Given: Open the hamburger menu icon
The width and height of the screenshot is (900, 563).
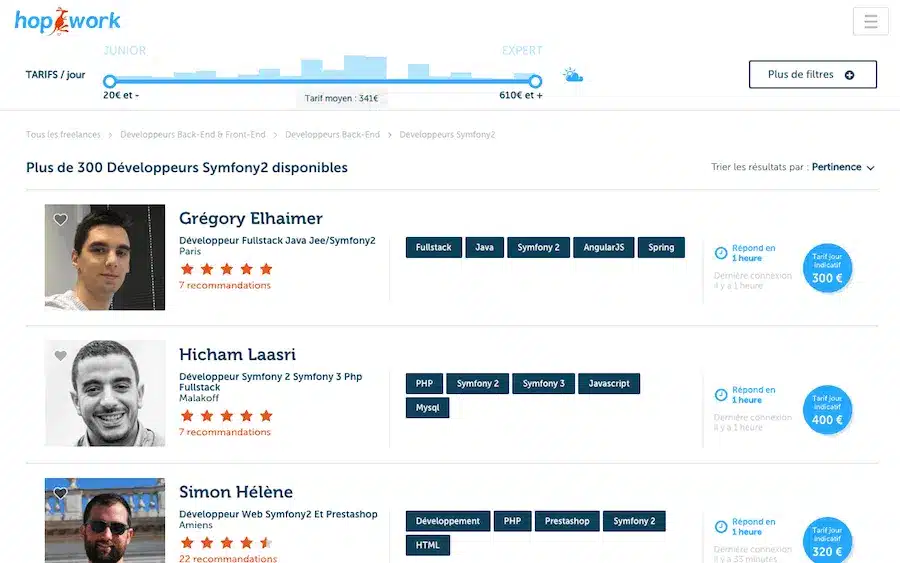Looking at the screenshot, I should coord(870,21).
